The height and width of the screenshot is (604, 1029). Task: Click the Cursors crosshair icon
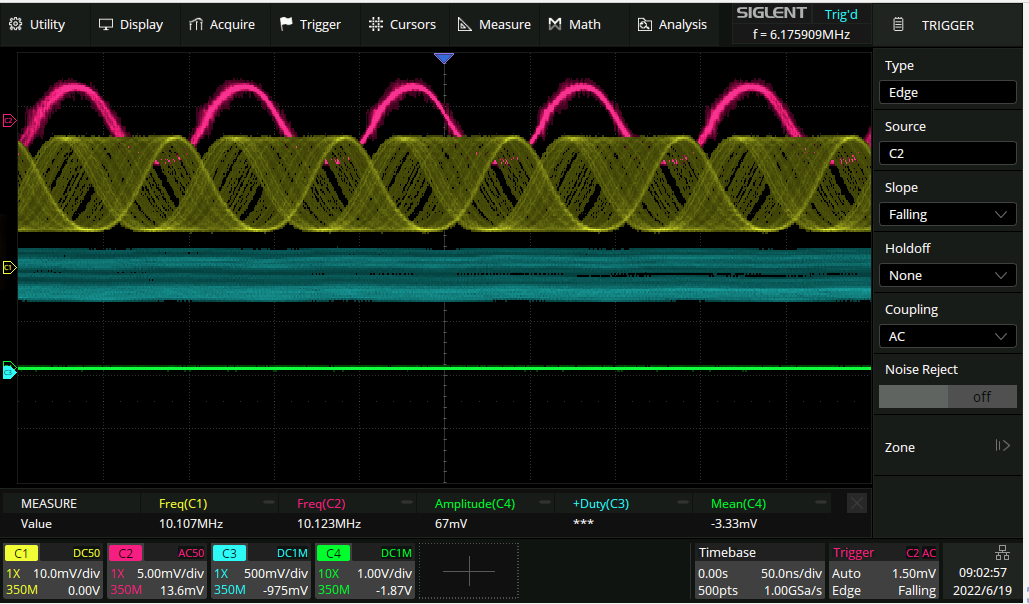coord(375,24)
